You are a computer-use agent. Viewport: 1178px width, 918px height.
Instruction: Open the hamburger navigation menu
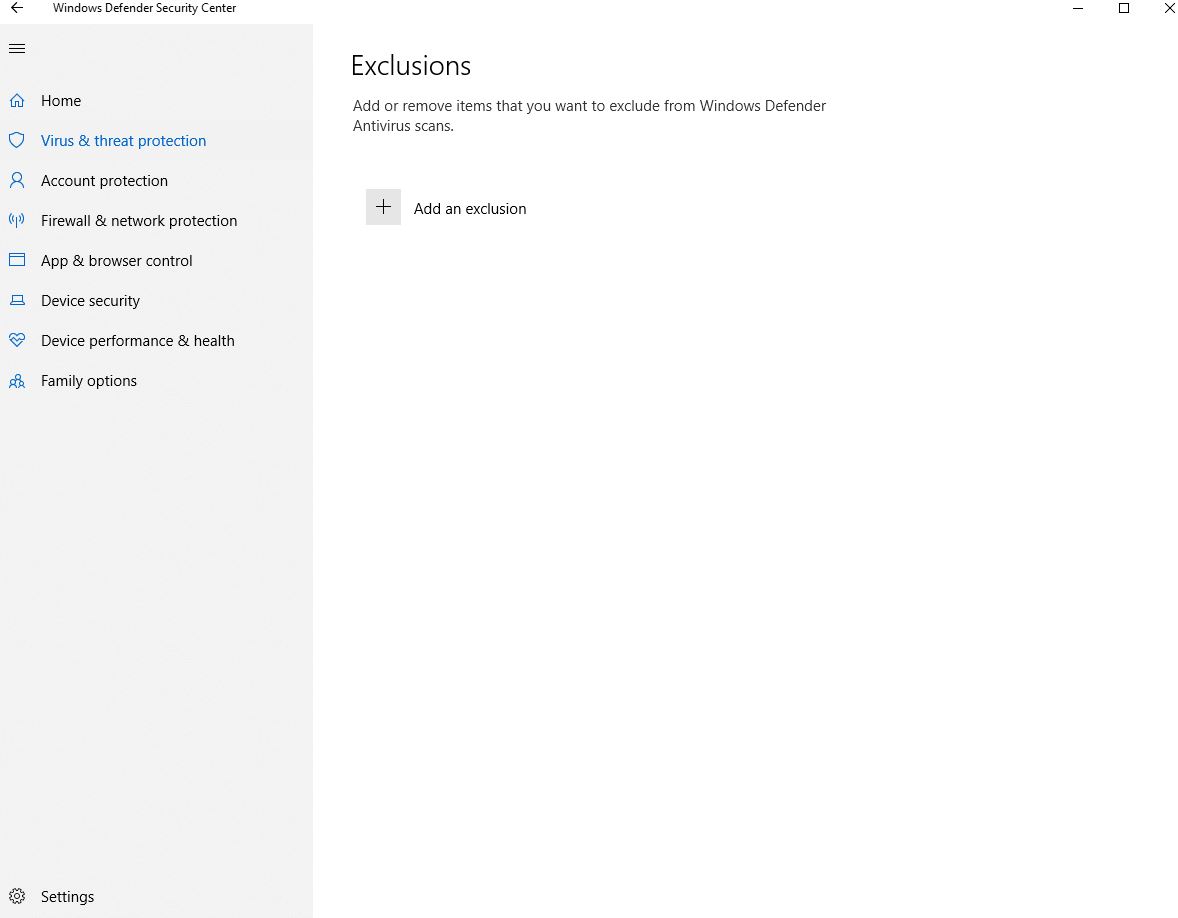17,49
